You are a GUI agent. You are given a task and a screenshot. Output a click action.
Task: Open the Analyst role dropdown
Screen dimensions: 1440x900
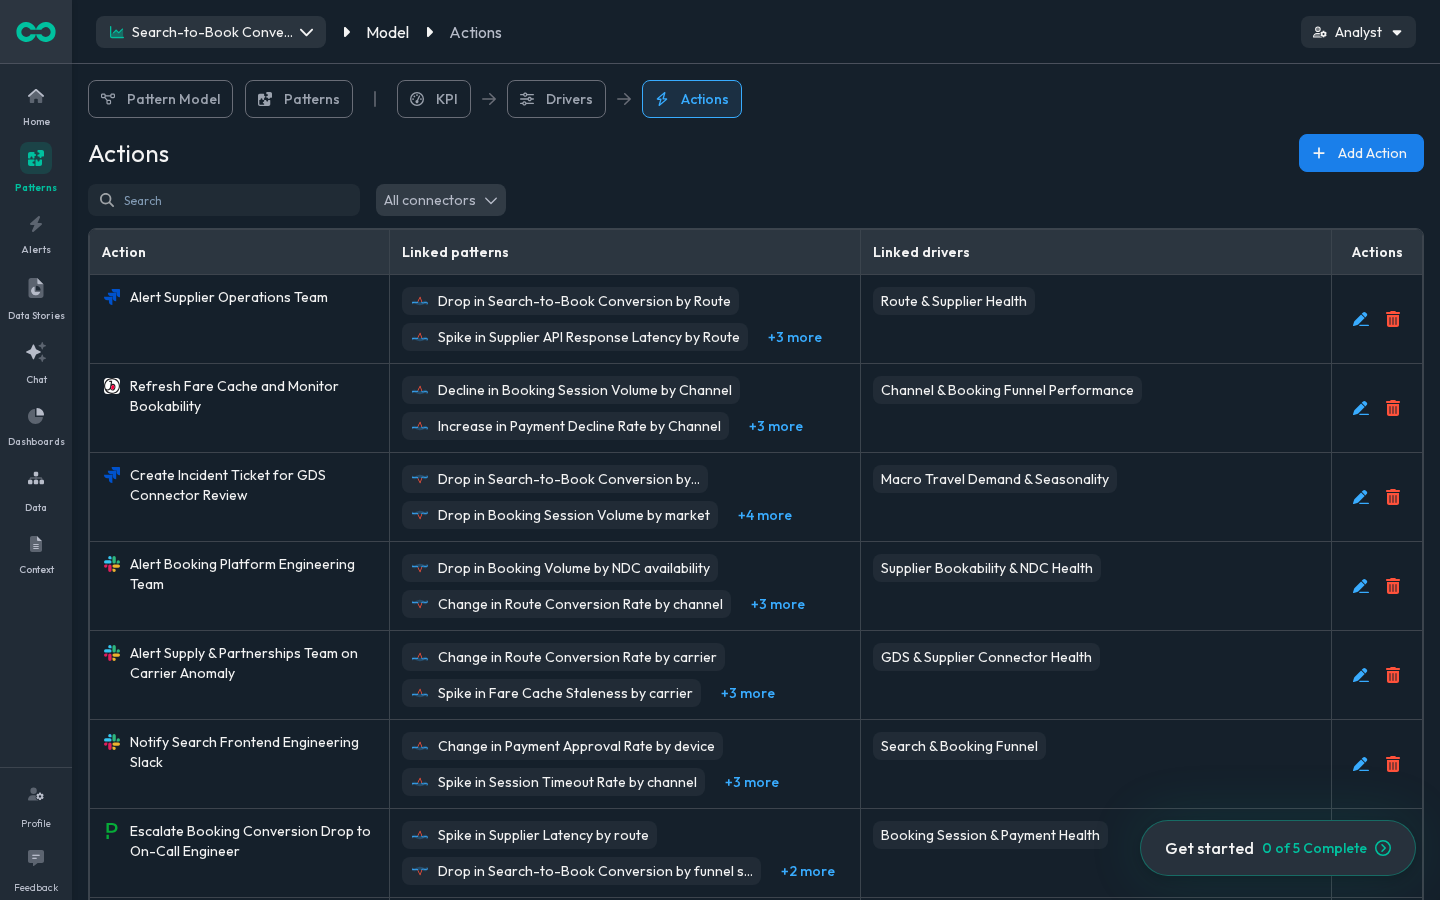[1358, 32]
